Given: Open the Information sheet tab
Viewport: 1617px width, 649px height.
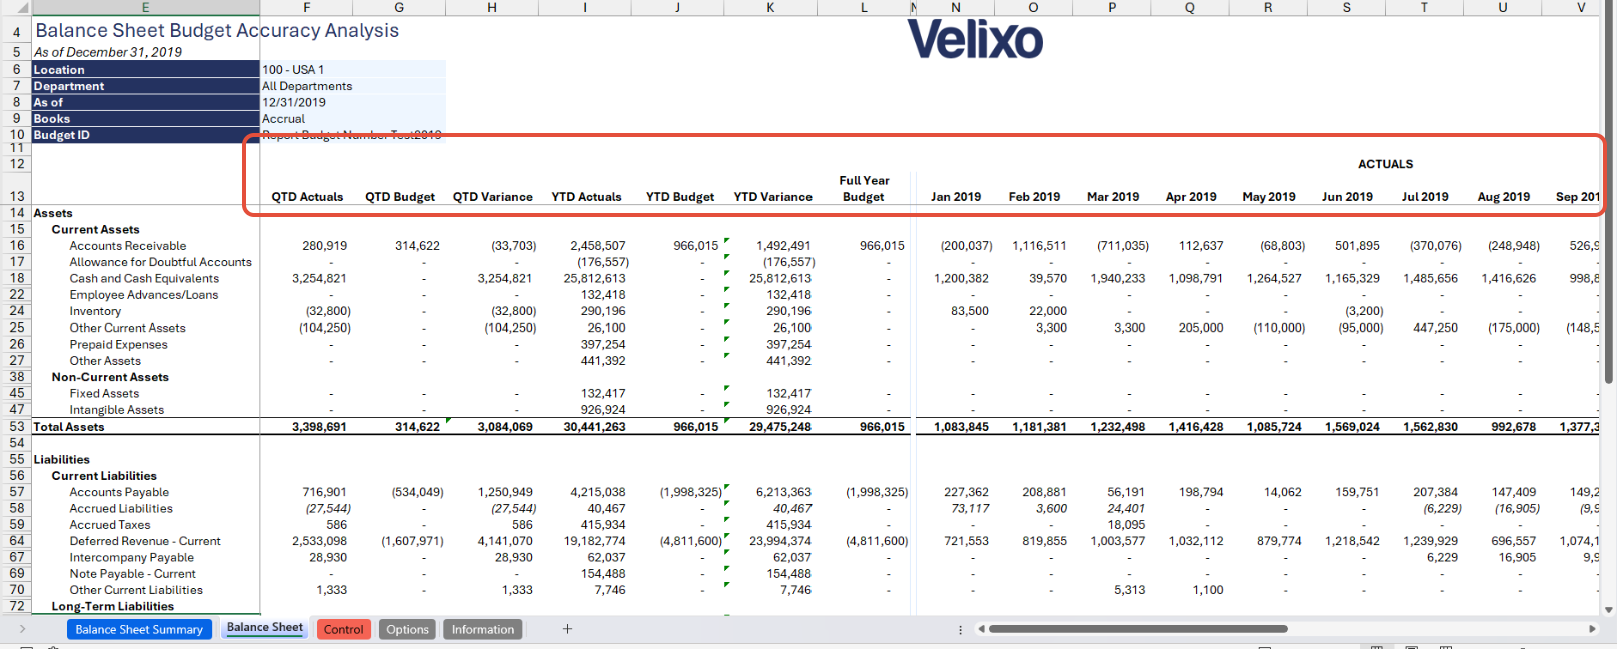Looking at the screenshot, I should click(483, 629).
